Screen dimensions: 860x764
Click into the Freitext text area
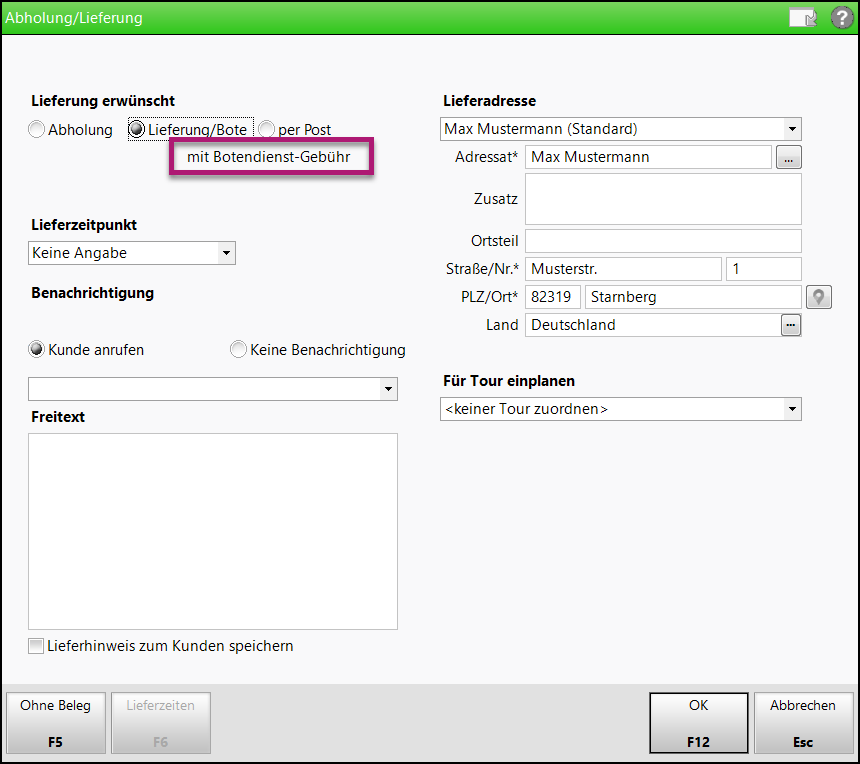213,530
